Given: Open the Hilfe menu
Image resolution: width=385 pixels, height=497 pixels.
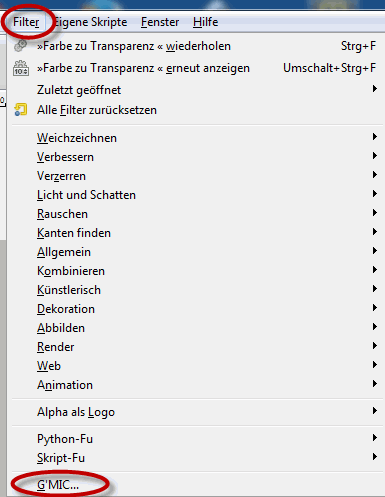Looking at the screenshot, I should click(x=206, y=22).
